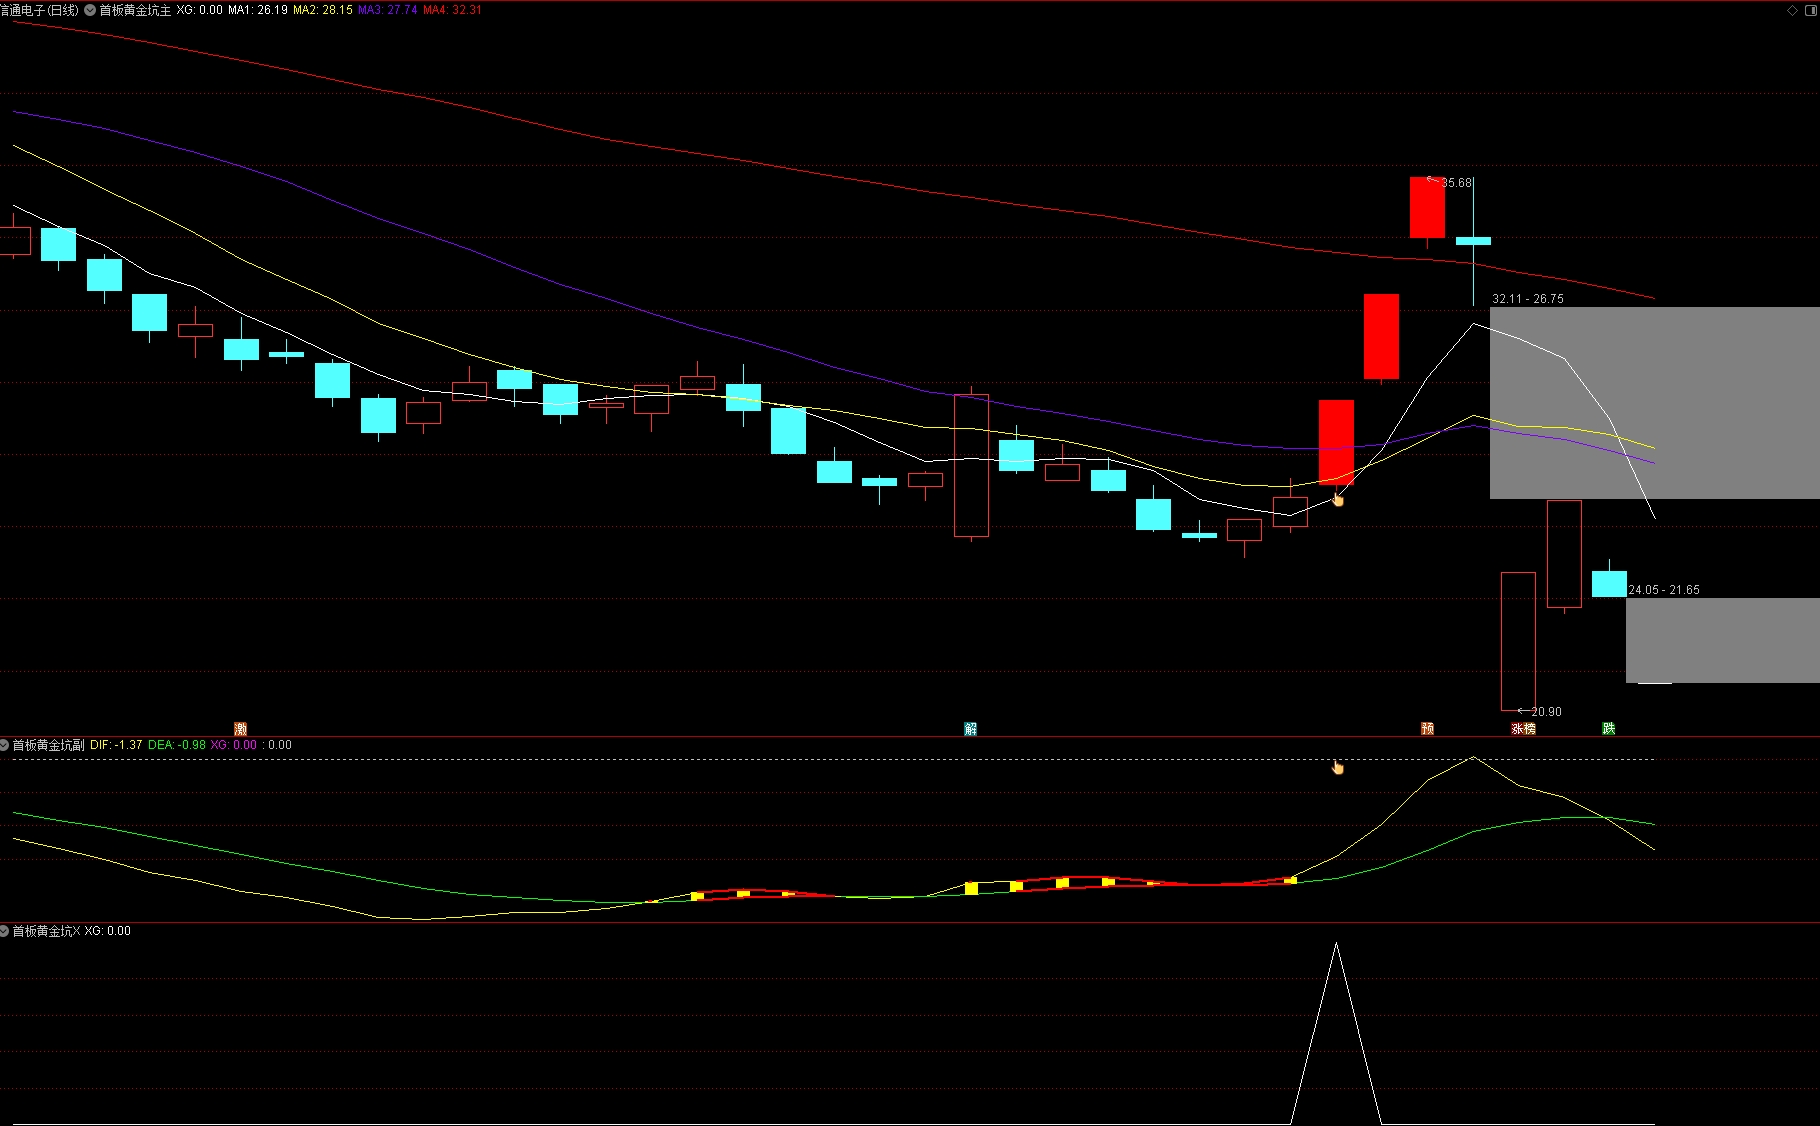Click the diamond icon at top right

pyautogui.click(x=1792, y=10)
